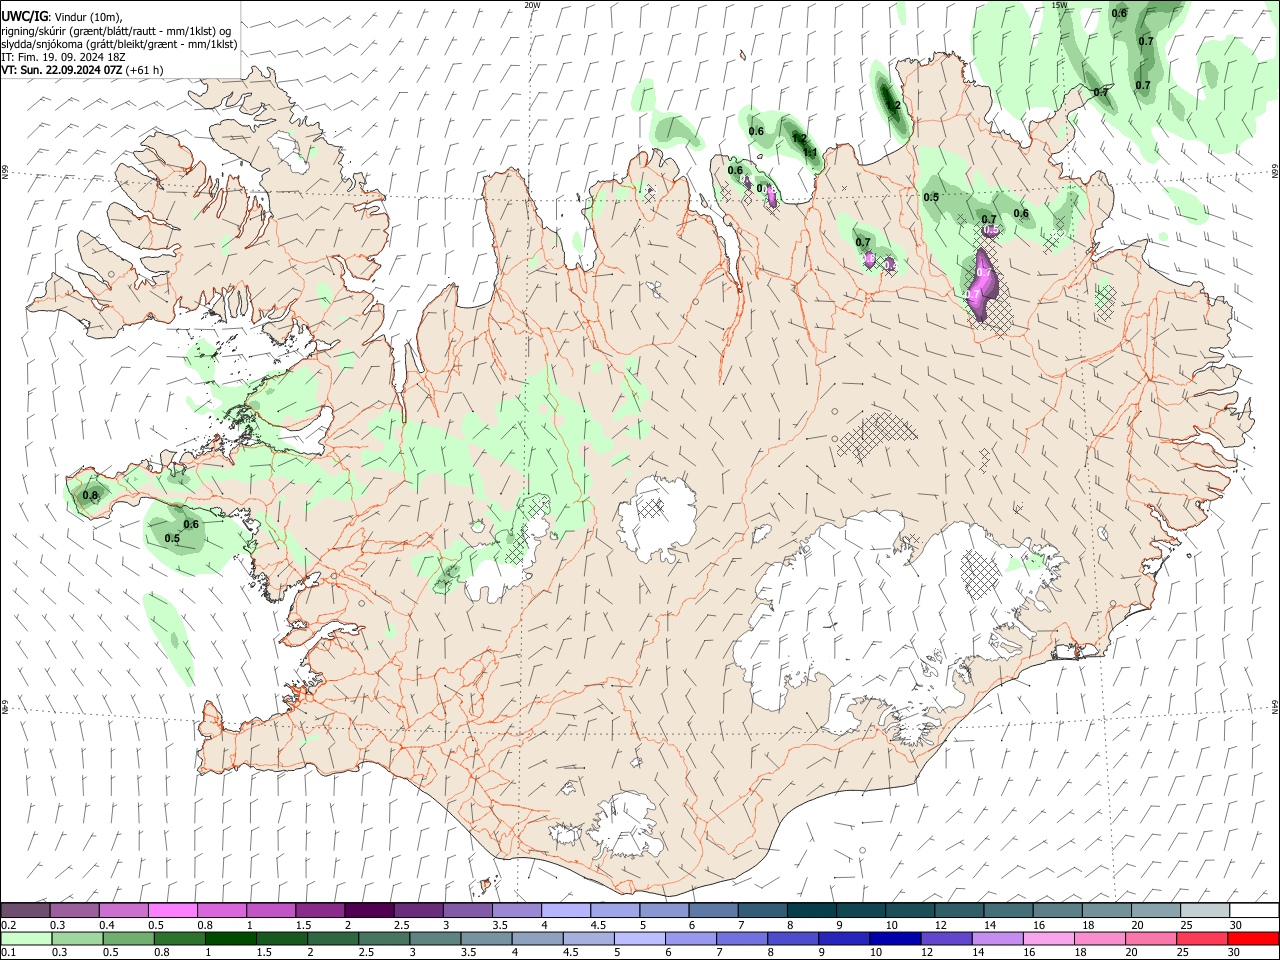Viewport: 1280px width, 960px height.
Task: Select lower legend light purple swatch at 14
Action: (998, 938)
